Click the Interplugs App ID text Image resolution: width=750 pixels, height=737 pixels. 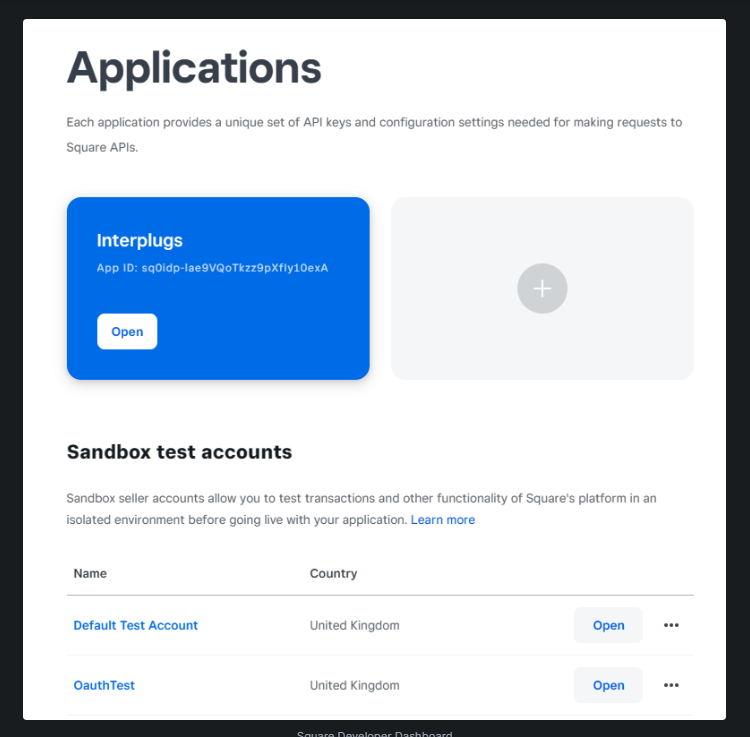(212, 268)
